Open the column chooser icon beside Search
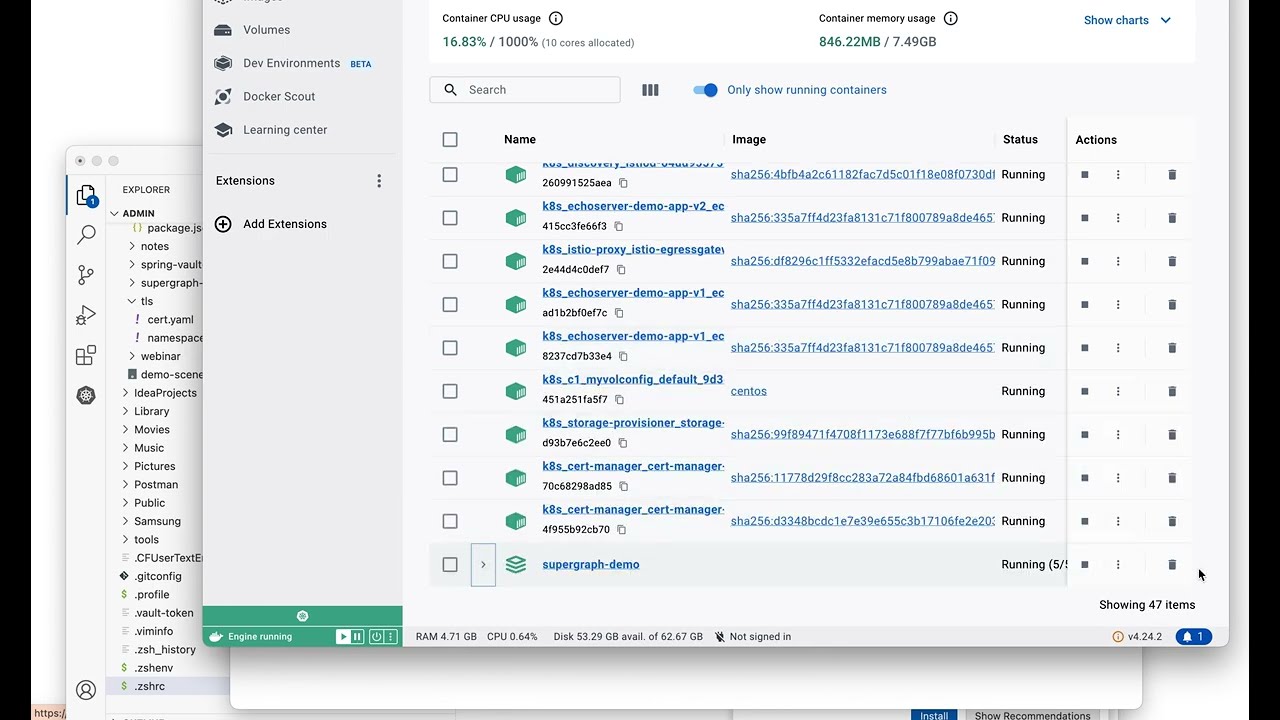The image size is (1280, 720). (650, 90)
